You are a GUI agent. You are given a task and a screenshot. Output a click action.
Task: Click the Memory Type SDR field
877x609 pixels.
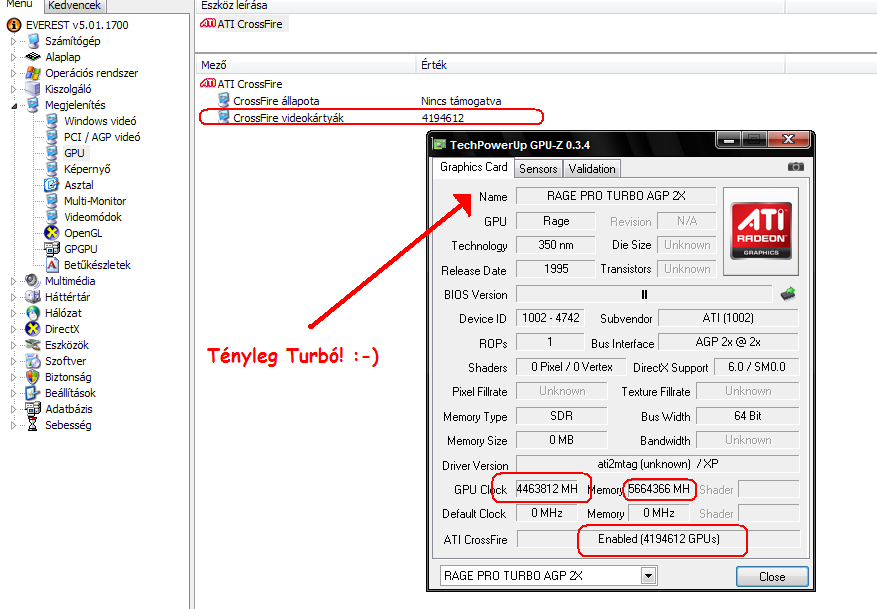coord(561,416)
